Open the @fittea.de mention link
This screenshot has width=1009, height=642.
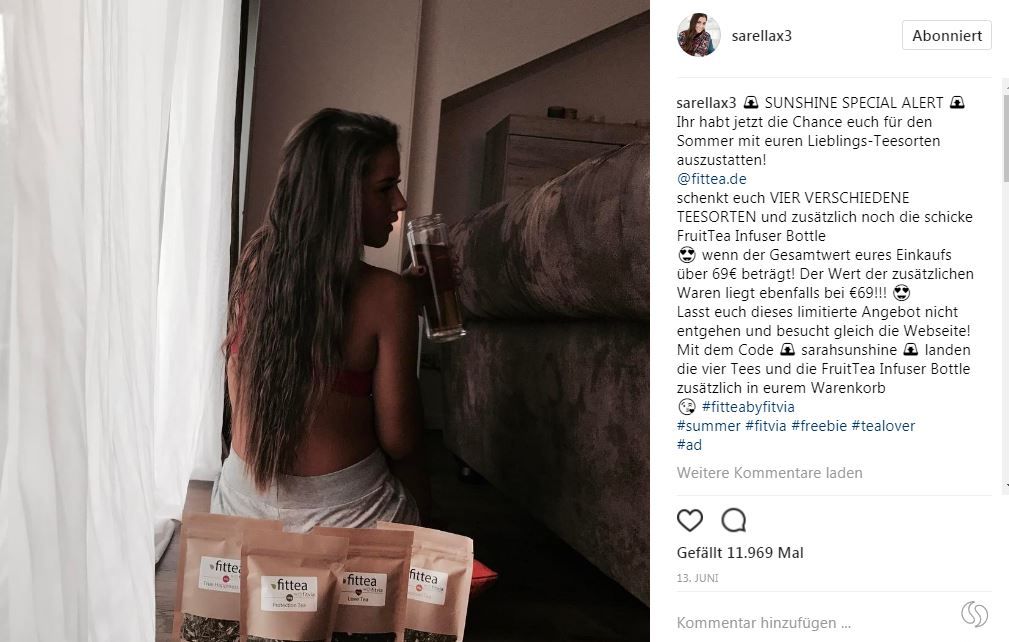pyautogui.click(x=711, y=179)
